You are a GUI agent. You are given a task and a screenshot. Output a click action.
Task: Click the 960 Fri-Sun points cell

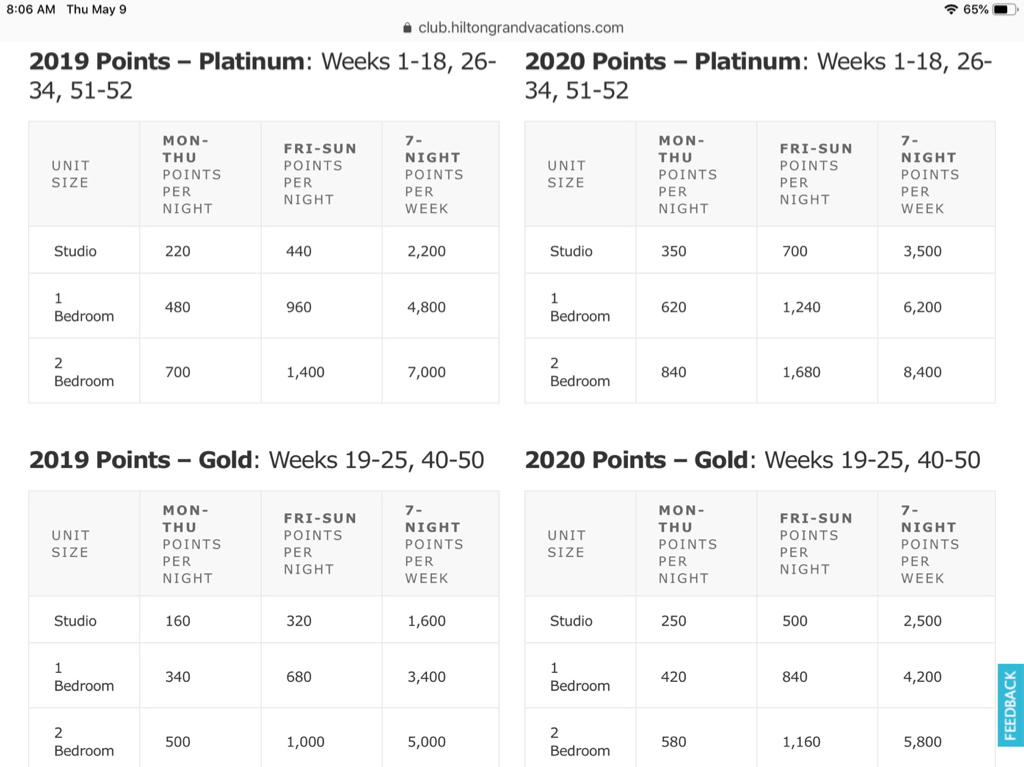point(299,307)
